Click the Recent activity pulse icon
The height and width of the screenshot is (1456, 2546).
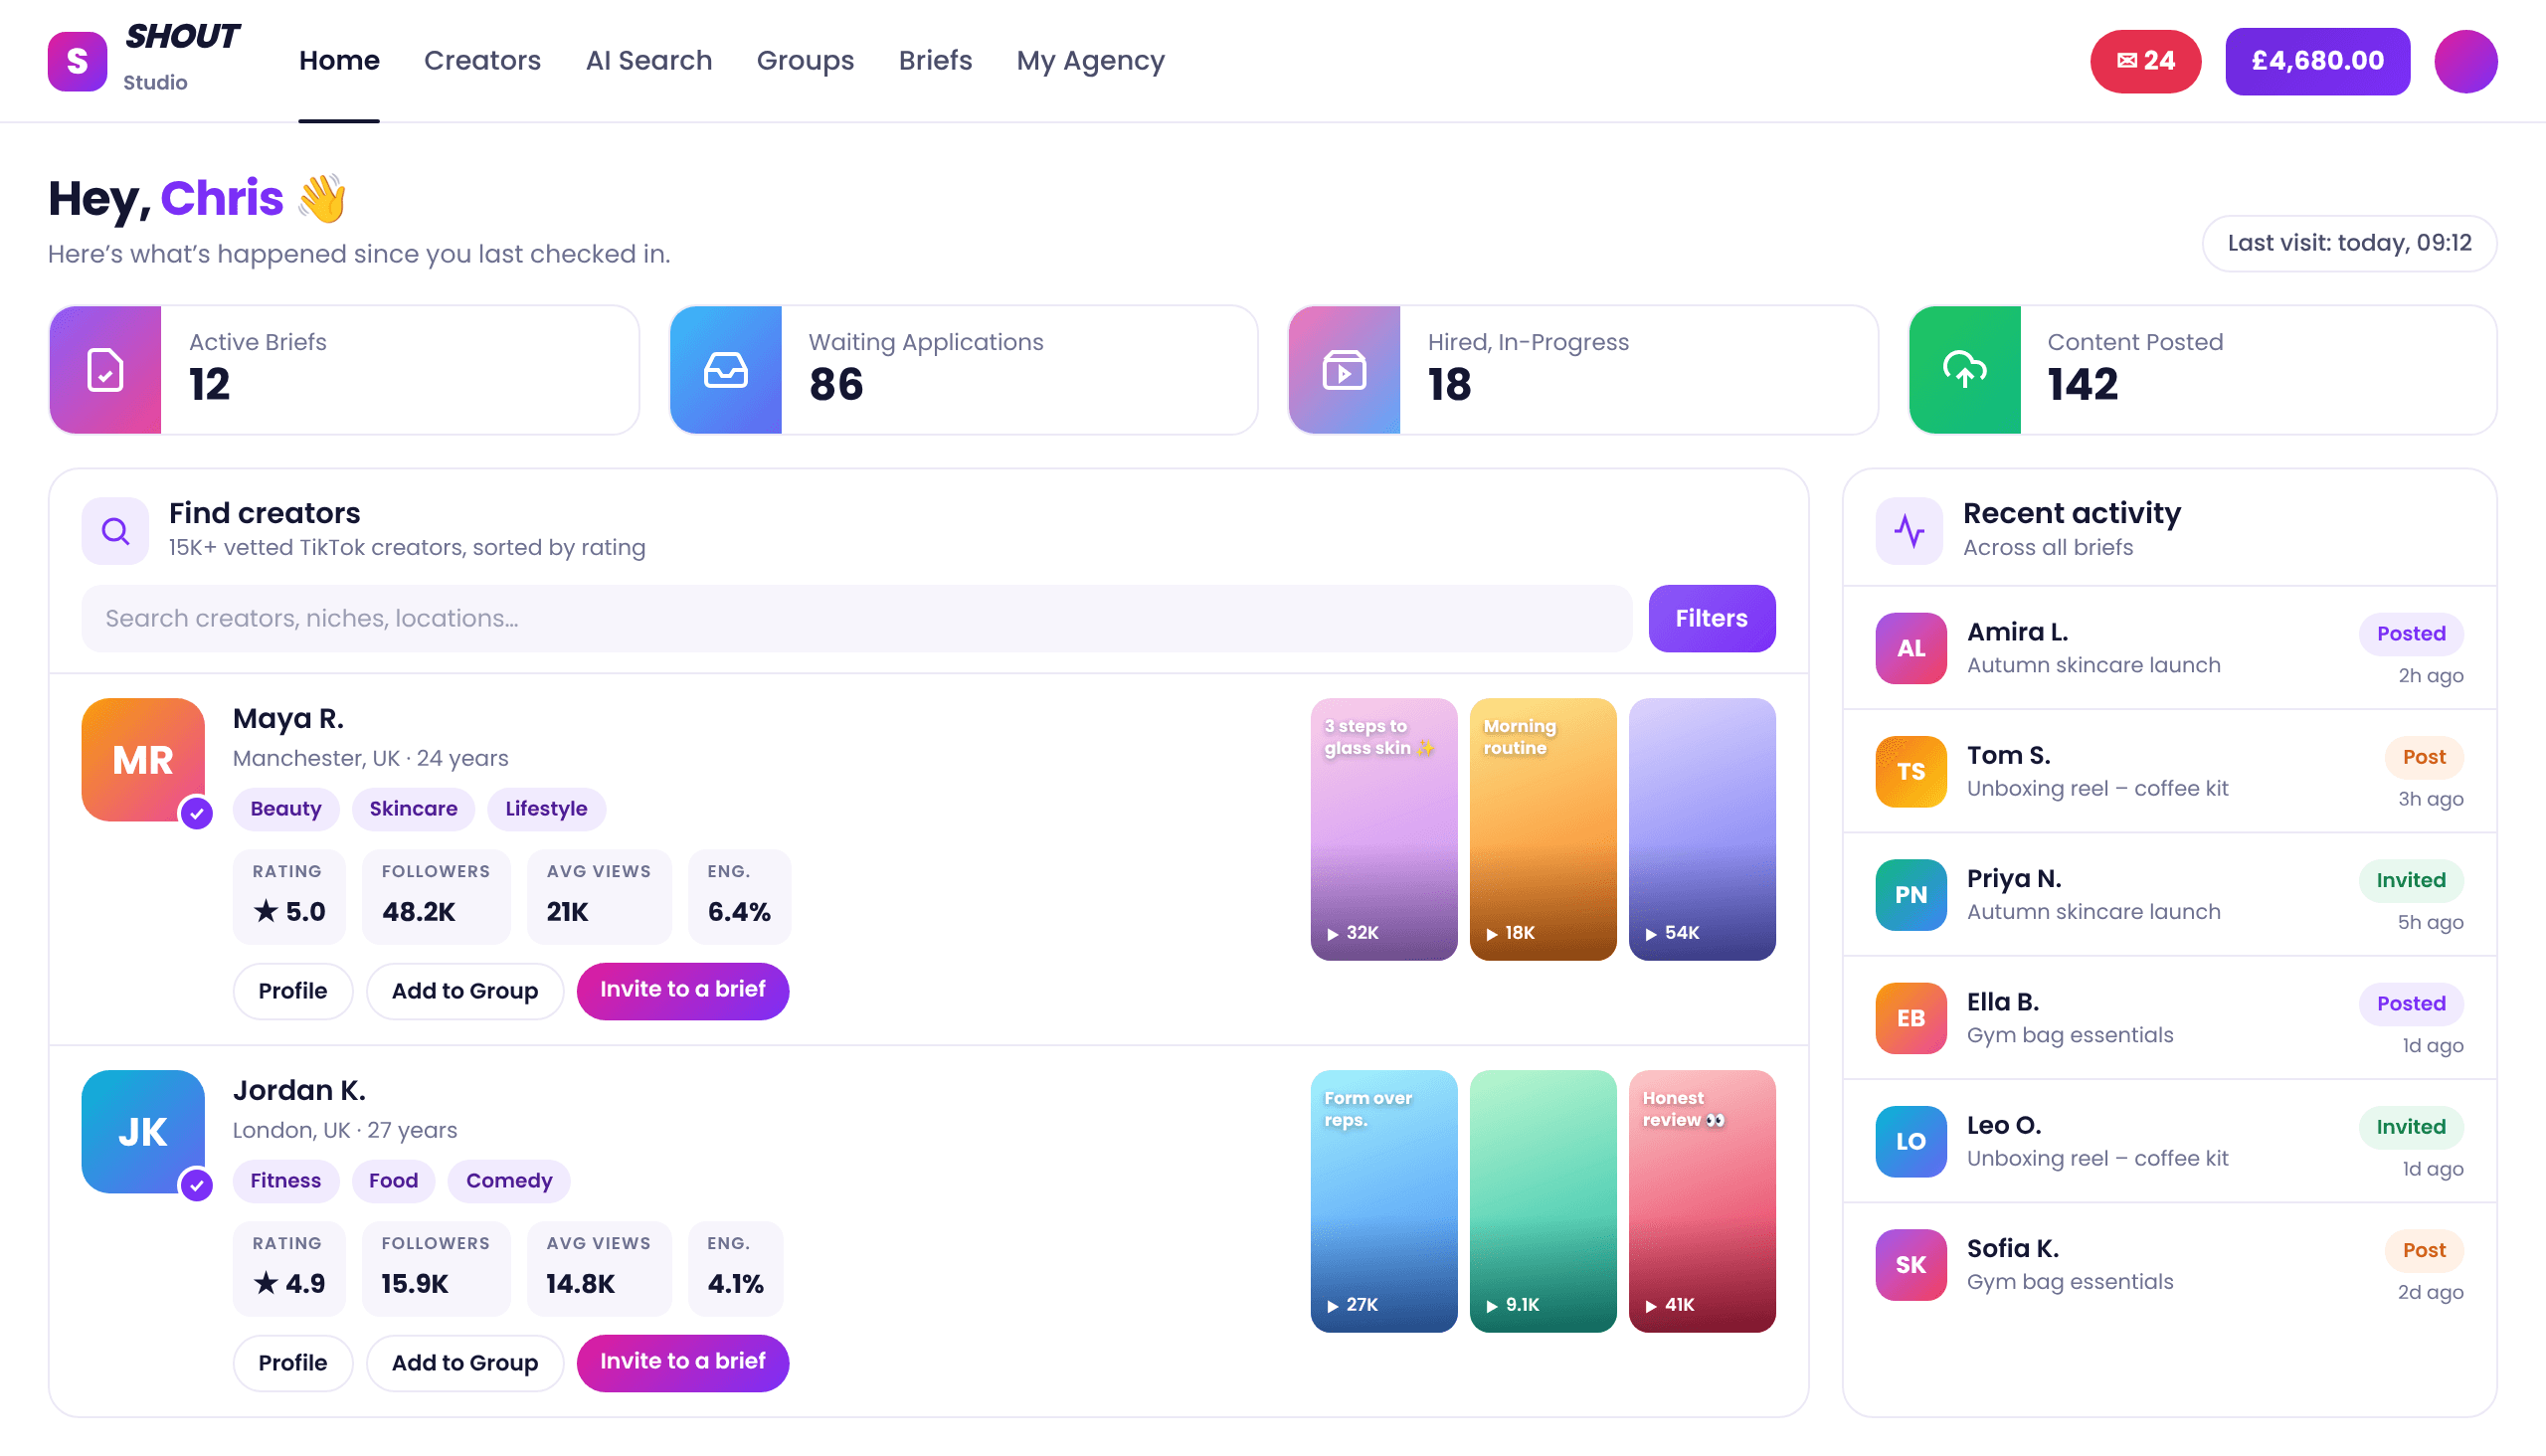[x=1909, y=531]
